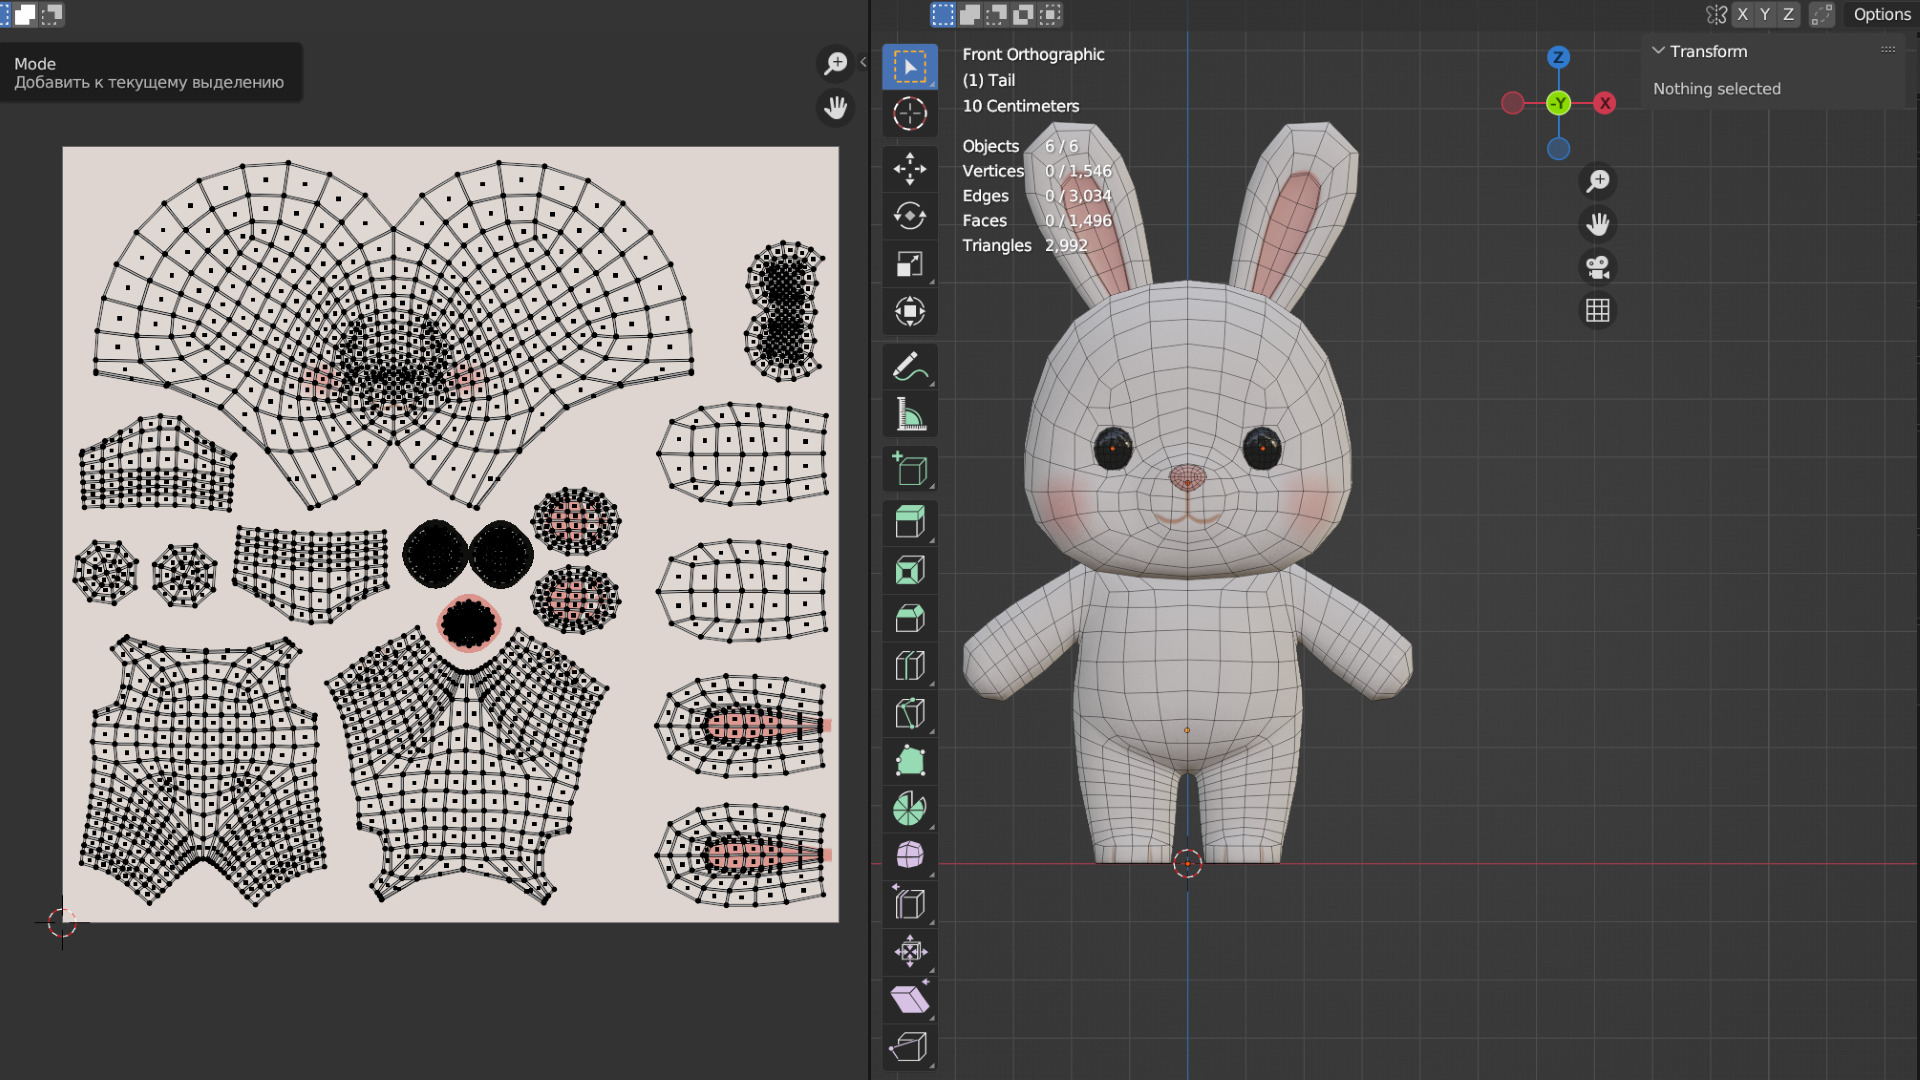Image resolution: width=1920 pixels, height=1080 pixels.
Task: Pick the Spin tool
Action: pyautogui.click(x=909, y=809)
